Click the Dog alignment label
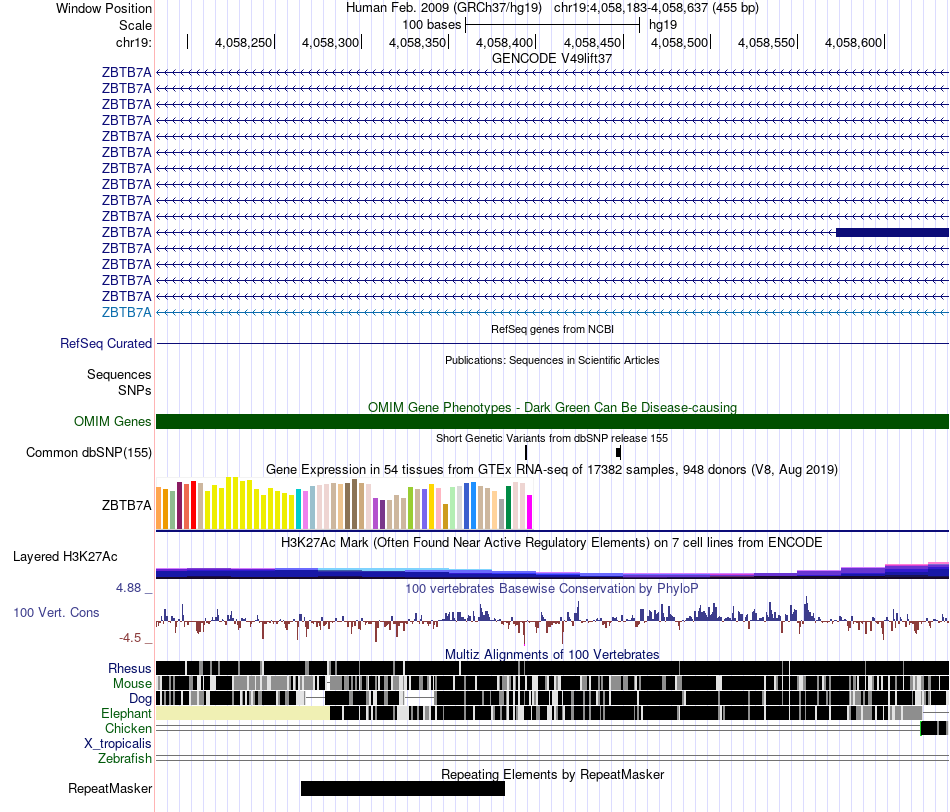Image resolution: width=950 pixels, height=812 pixels. pos(141,699)
